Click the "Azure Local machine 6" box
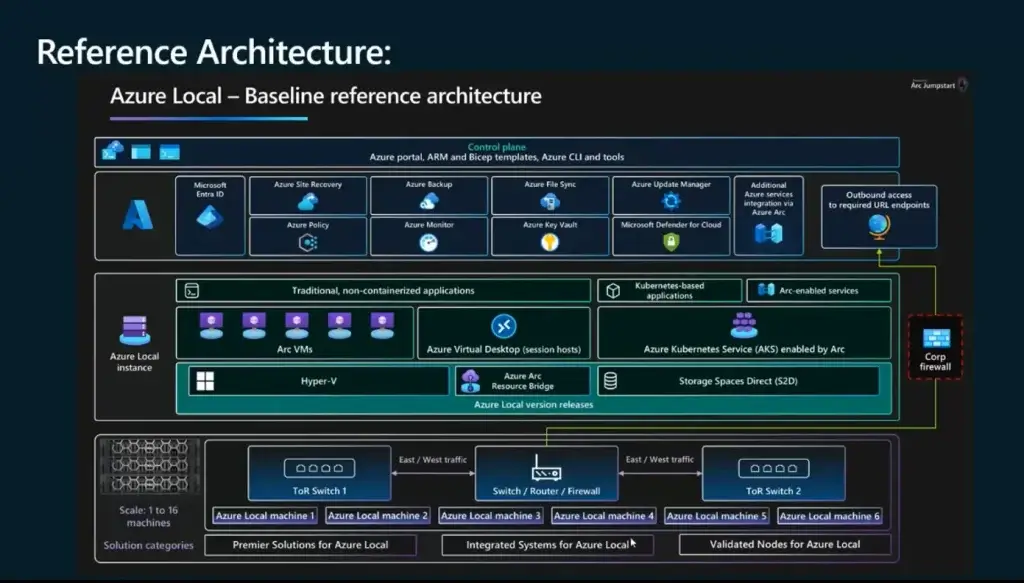Viewport: 1024px width, 583px height. click(x=829, y=516)
